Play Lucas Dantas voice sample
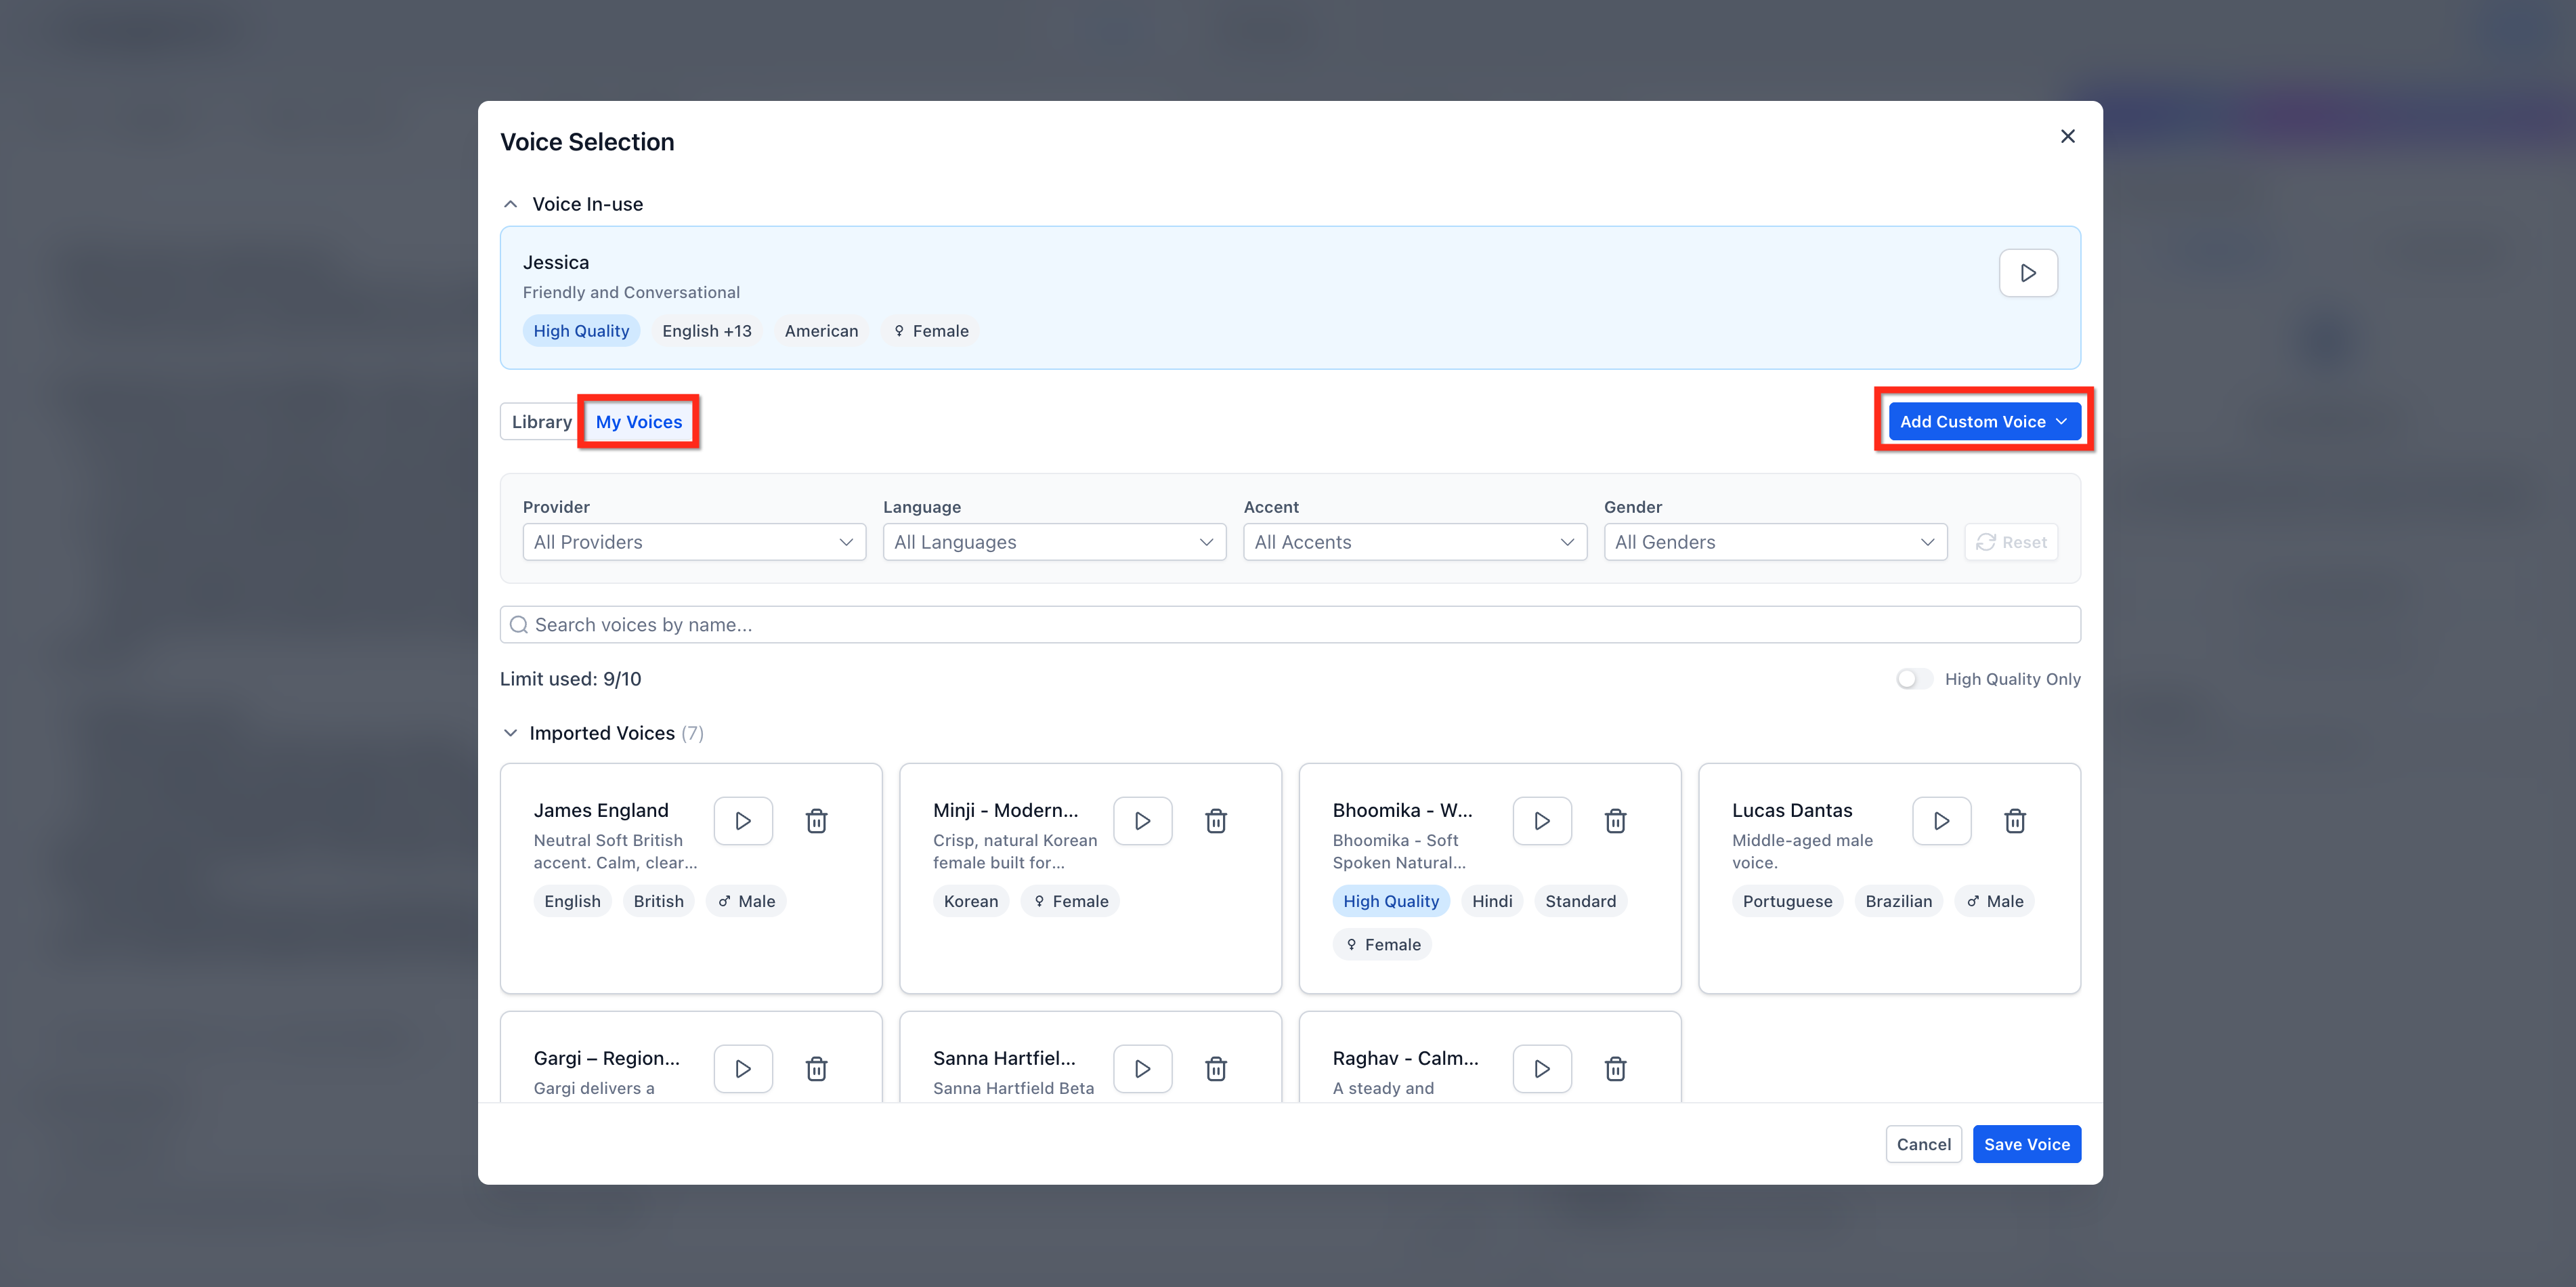The width and height of the screenshot is (2576, 1287). 1941,821
